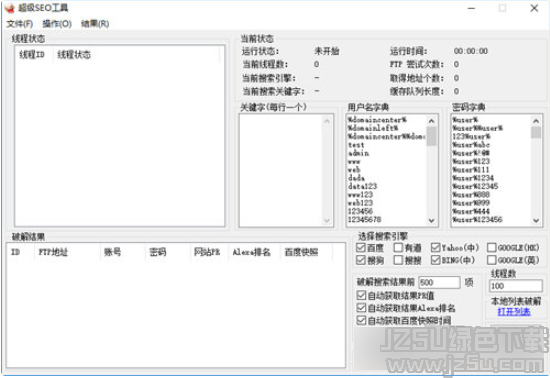Focus the 线程数 input field showing 100
This screenshot has width=550, height=378.
pos(516,286)
